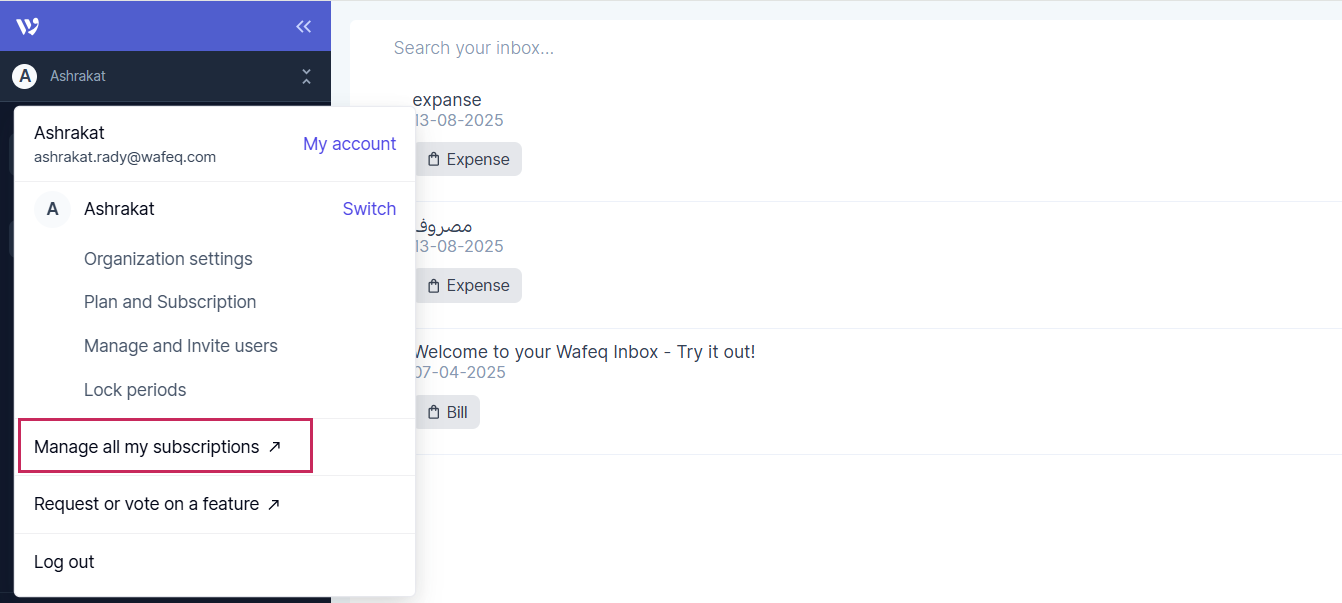The image size is (1342, 603).
Task: Click the Expense tag on the Arabic entry
Action: click(x=468, y=285)
